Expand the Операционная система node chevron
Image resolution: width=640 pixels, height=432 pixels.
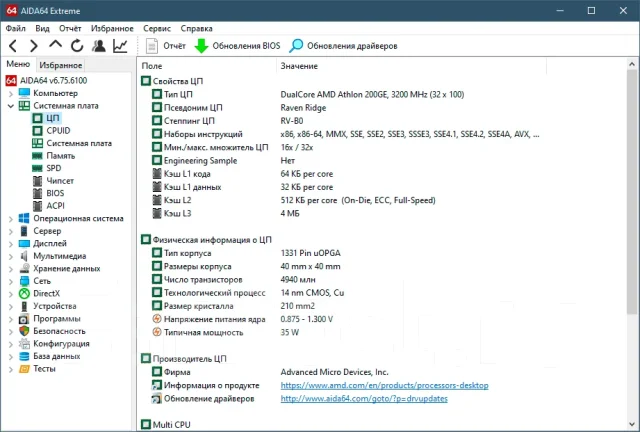[x=11, y=219]
